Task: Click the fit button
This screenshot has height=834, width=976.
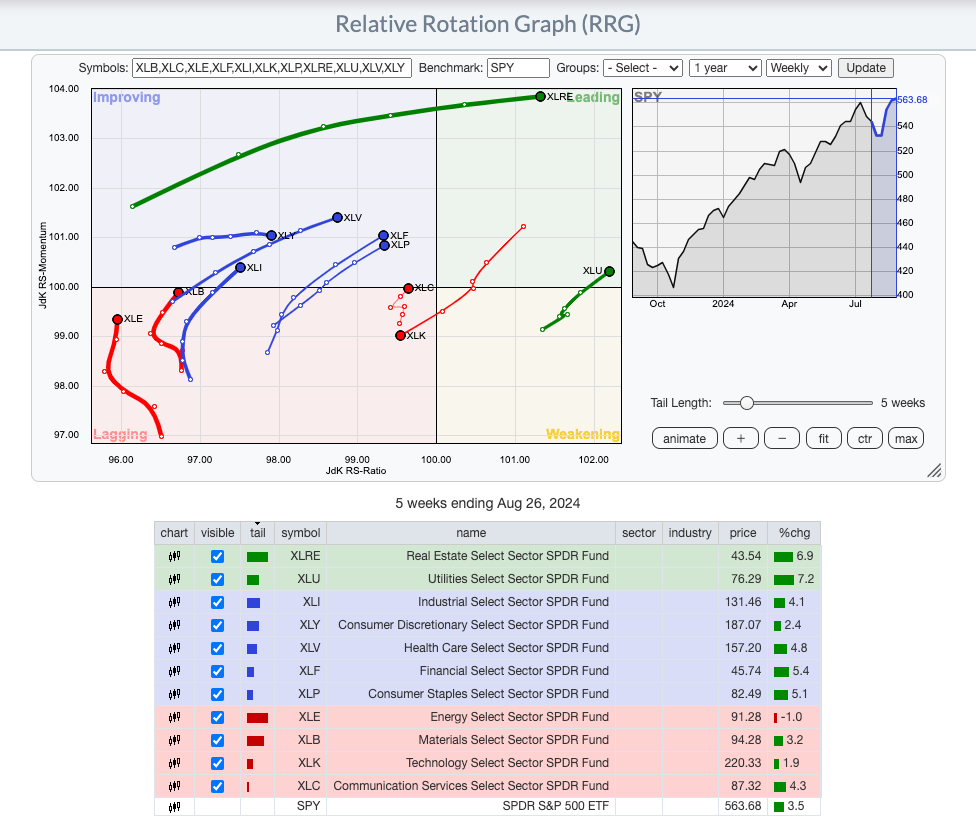Action: click(824, 438)
